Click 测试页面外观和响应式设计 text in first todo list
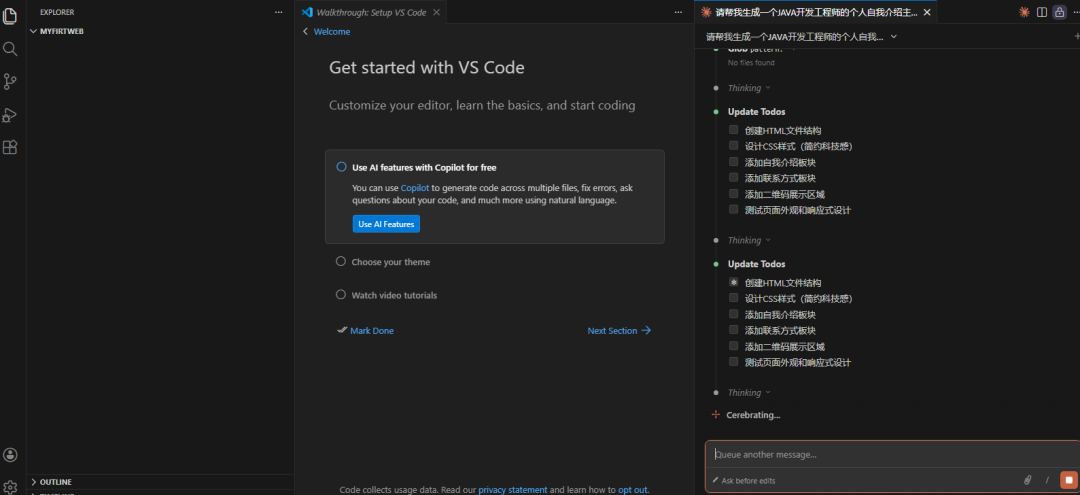The image size is (1080, 495). click(x=798, y=209)
